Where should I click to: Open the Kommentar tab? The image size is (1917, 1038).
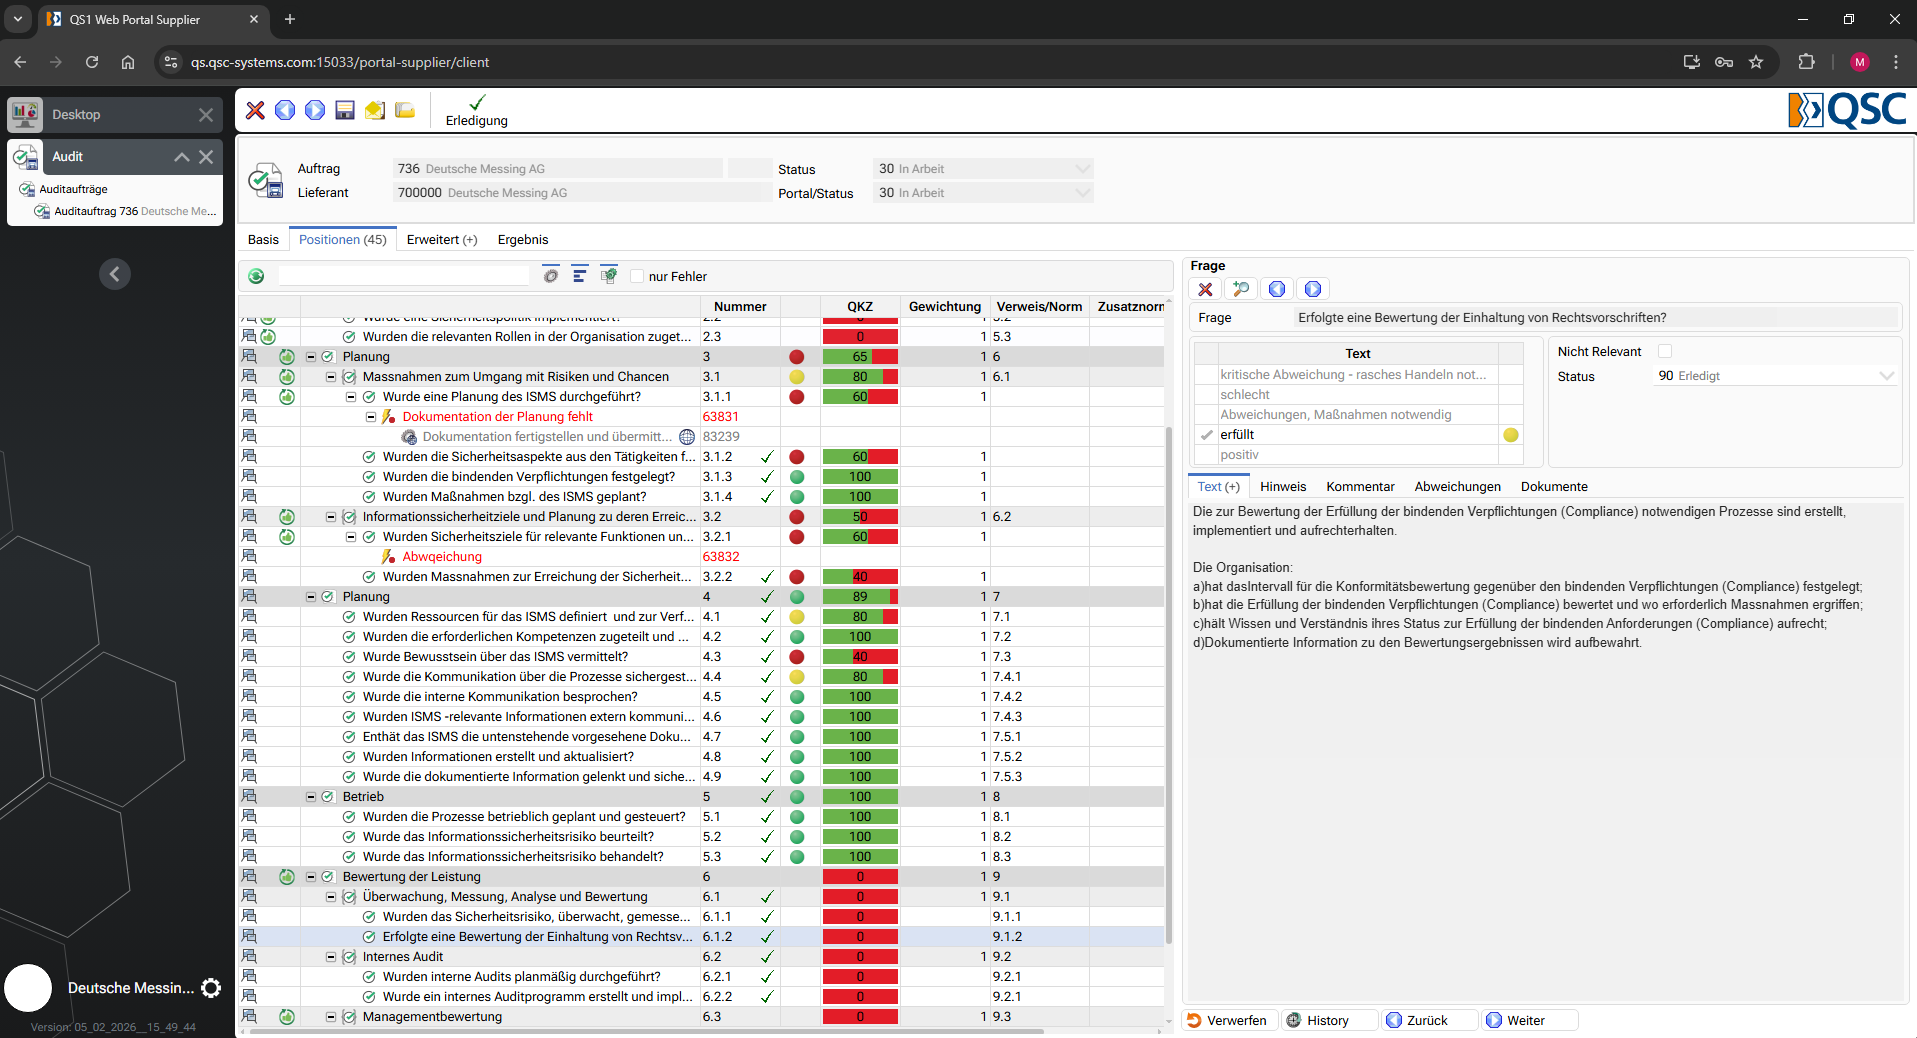(x=1360, y=487)
